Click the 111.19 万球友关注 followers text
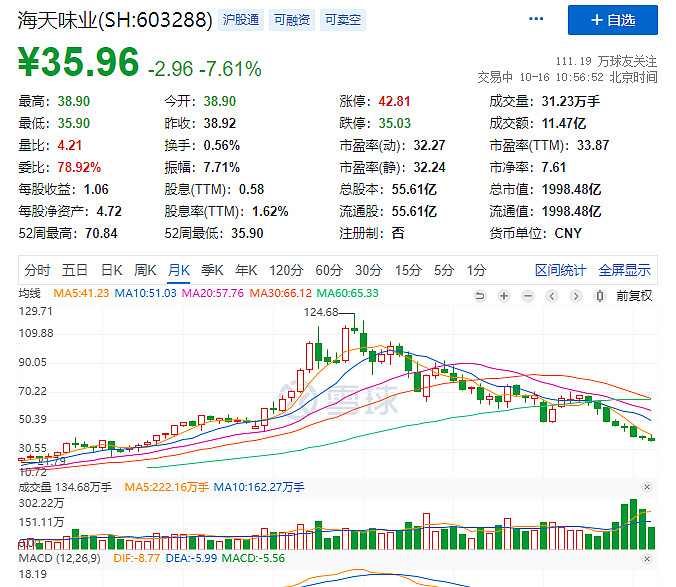The width and height of the screenshot is (676, 587). click(x=606, y=61)
